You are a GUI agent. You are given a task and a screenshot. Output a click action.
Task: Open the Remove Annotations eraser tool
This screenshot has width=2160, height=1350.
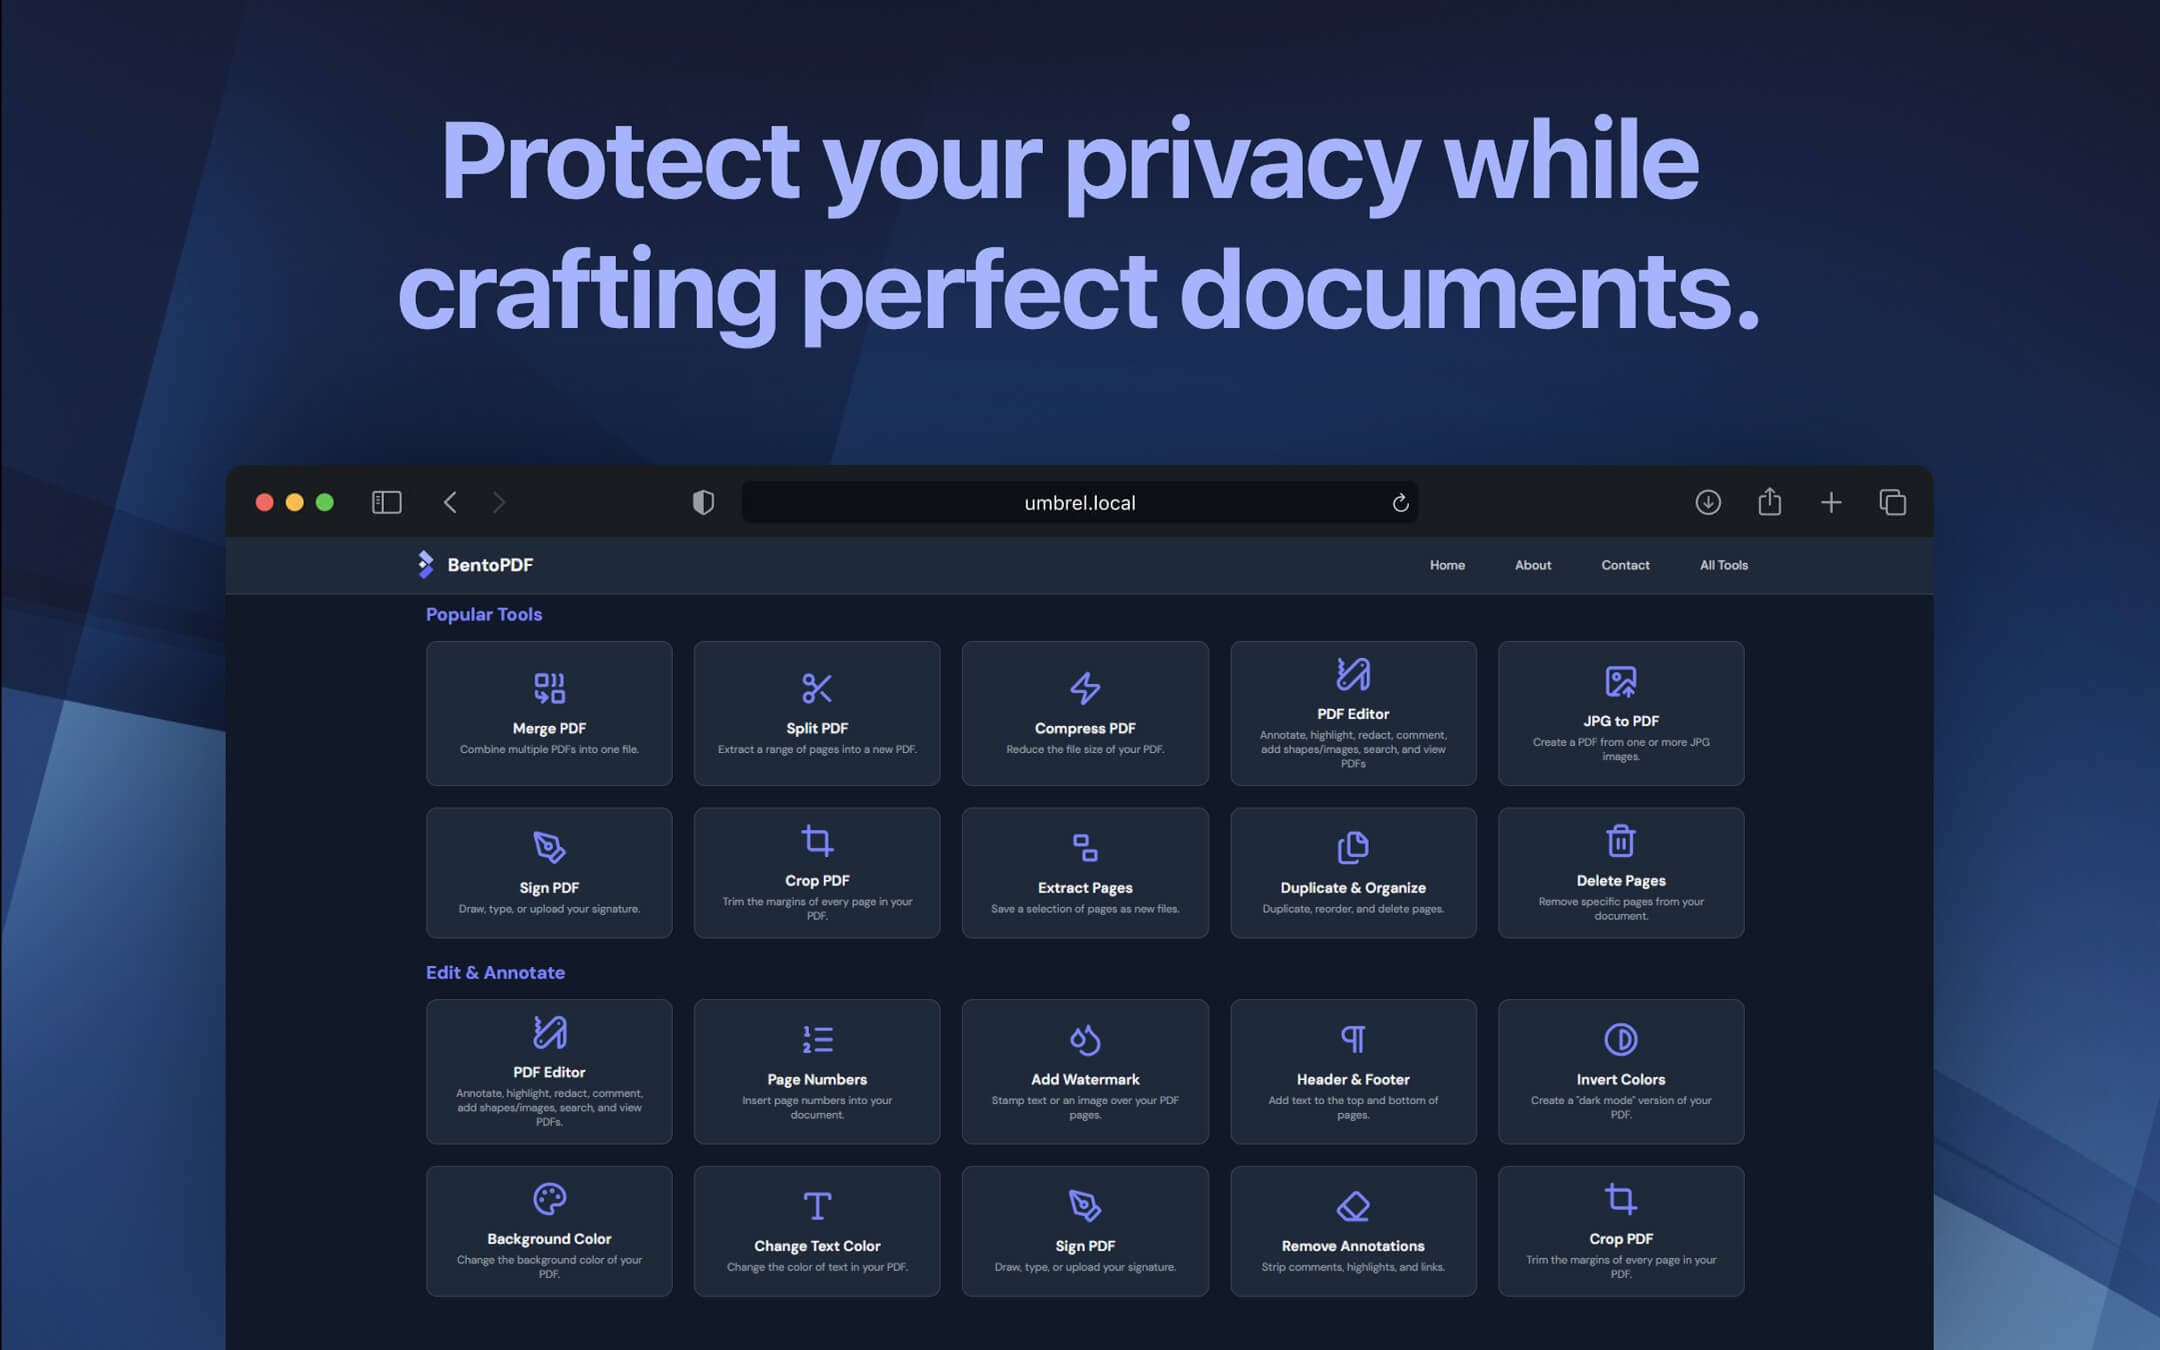click(x=1353, y=1230)
